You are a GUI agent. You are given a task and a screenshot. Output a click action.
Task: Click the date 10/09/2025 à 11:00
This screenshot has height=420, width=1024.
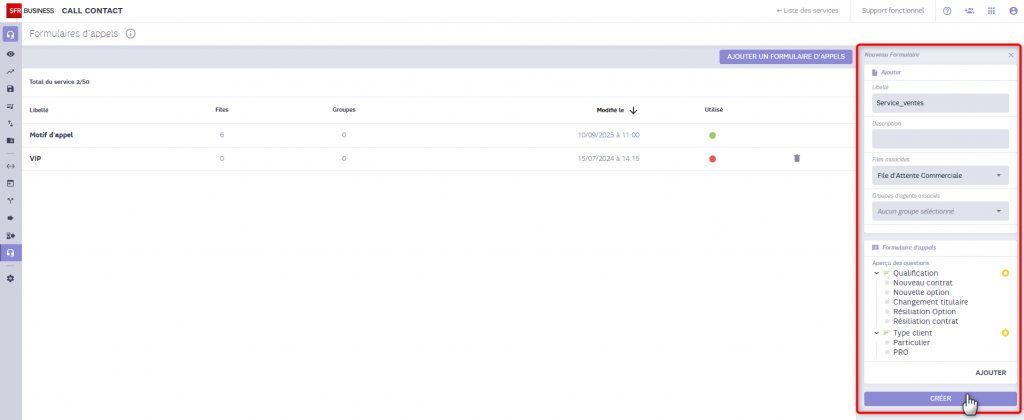(x=609, y=135)
